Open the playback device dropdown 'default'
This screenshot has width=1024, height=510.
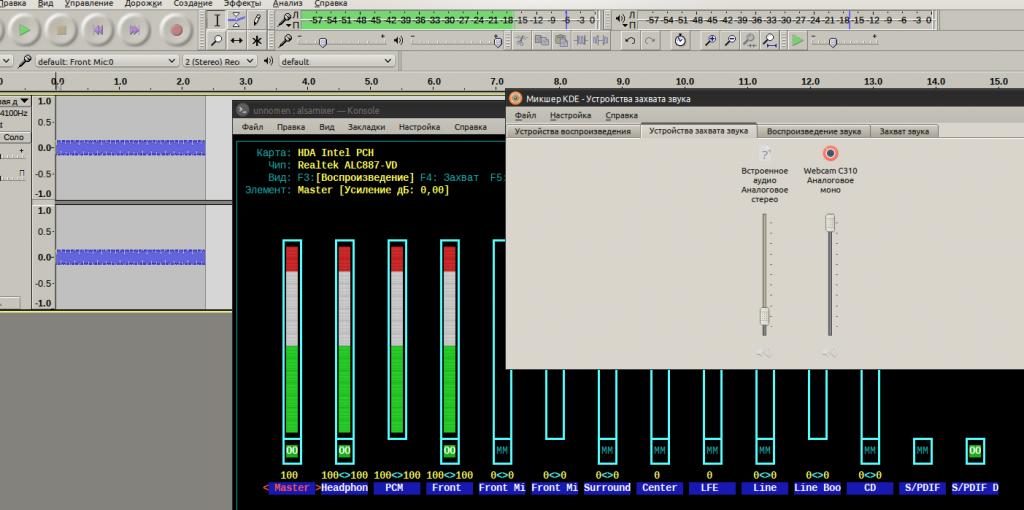point(337,61)
